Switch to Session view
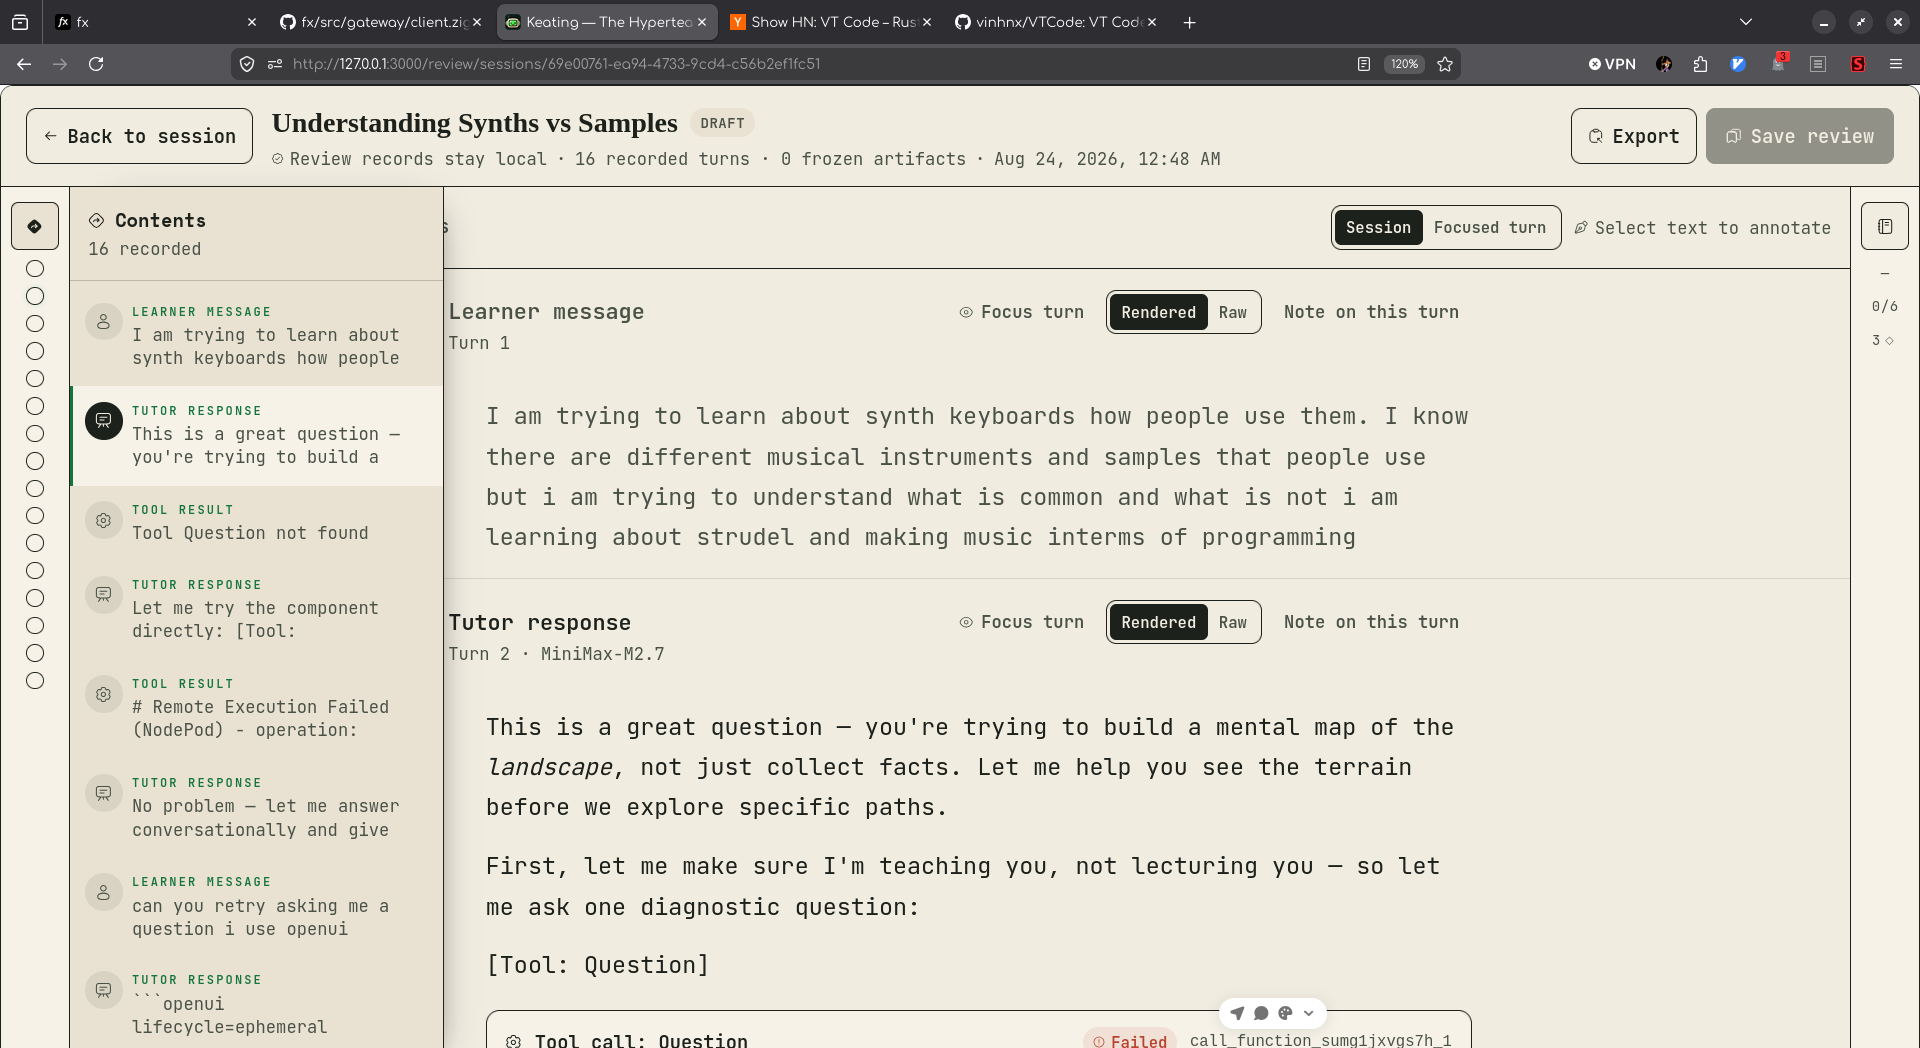This screenshot has height=1048, width=1920. click(x=1378, y=228)
